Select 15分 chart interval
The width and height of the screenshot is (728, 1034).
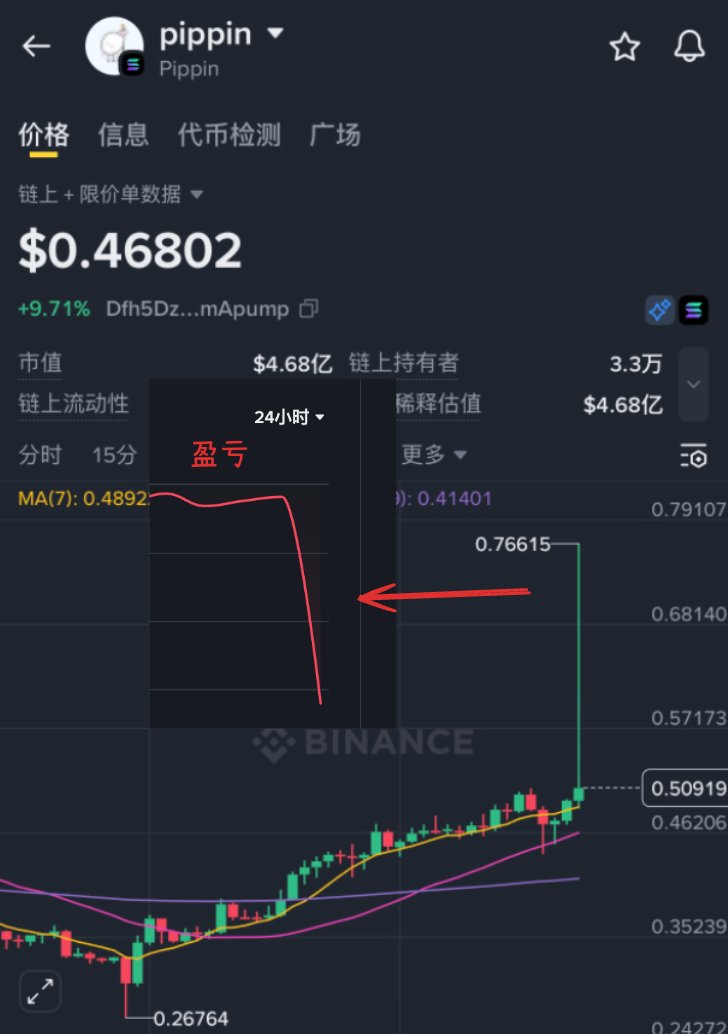tap(114, 454)
